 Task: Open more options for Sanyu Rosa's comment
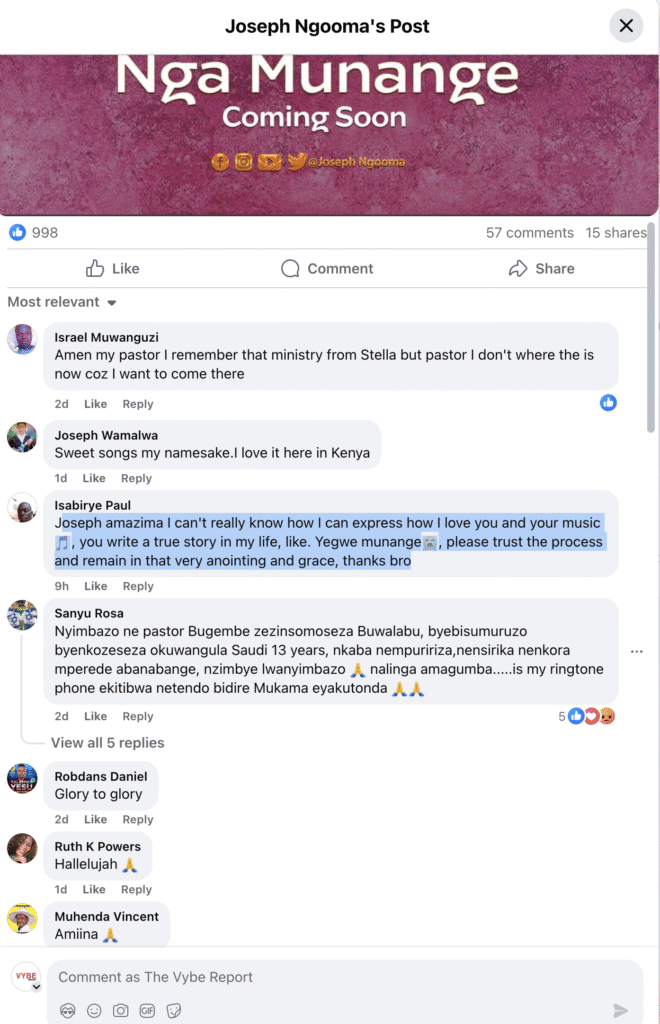[636, 651]
